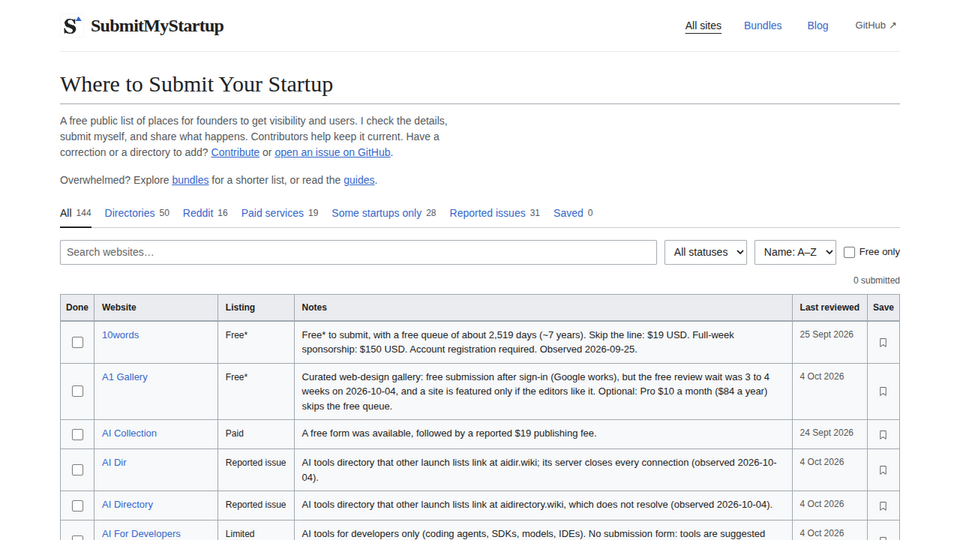Click the SubmitMyStartup S logo icon
960x540 pixels.
tap(72, 26)
